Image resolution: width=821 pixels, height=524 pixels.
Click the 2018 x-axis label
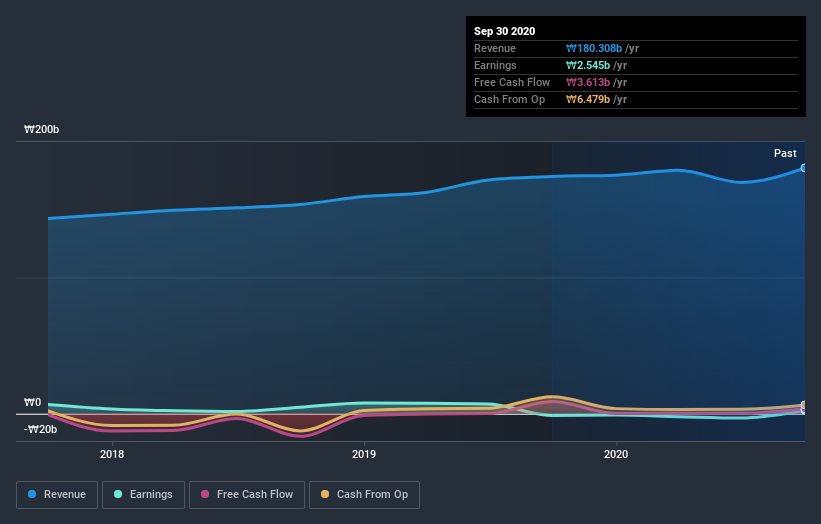112,454
